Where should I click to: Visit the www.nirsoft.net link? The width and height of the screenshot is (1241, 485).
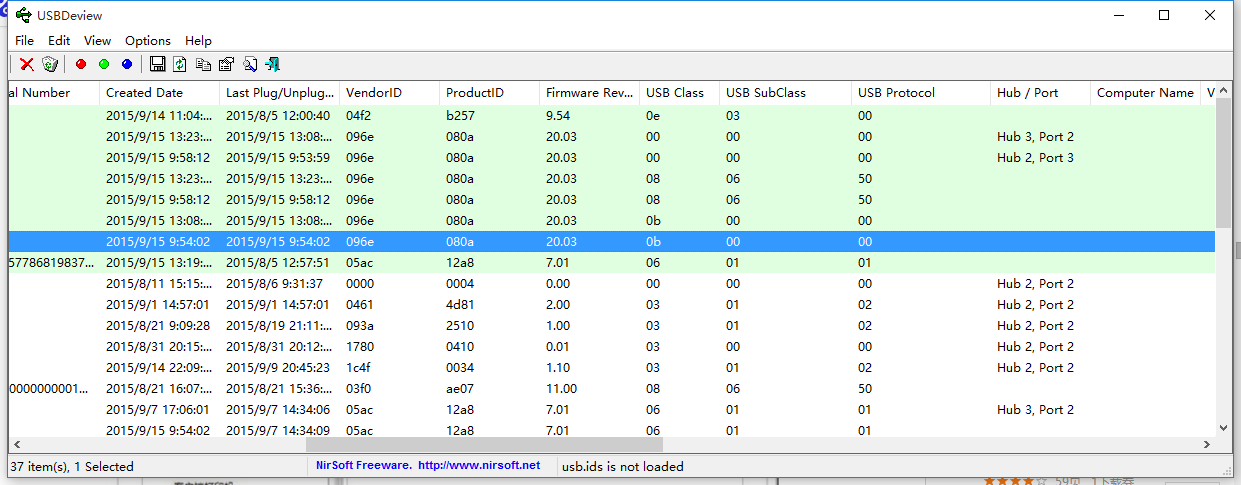click(x=478, y=466)
